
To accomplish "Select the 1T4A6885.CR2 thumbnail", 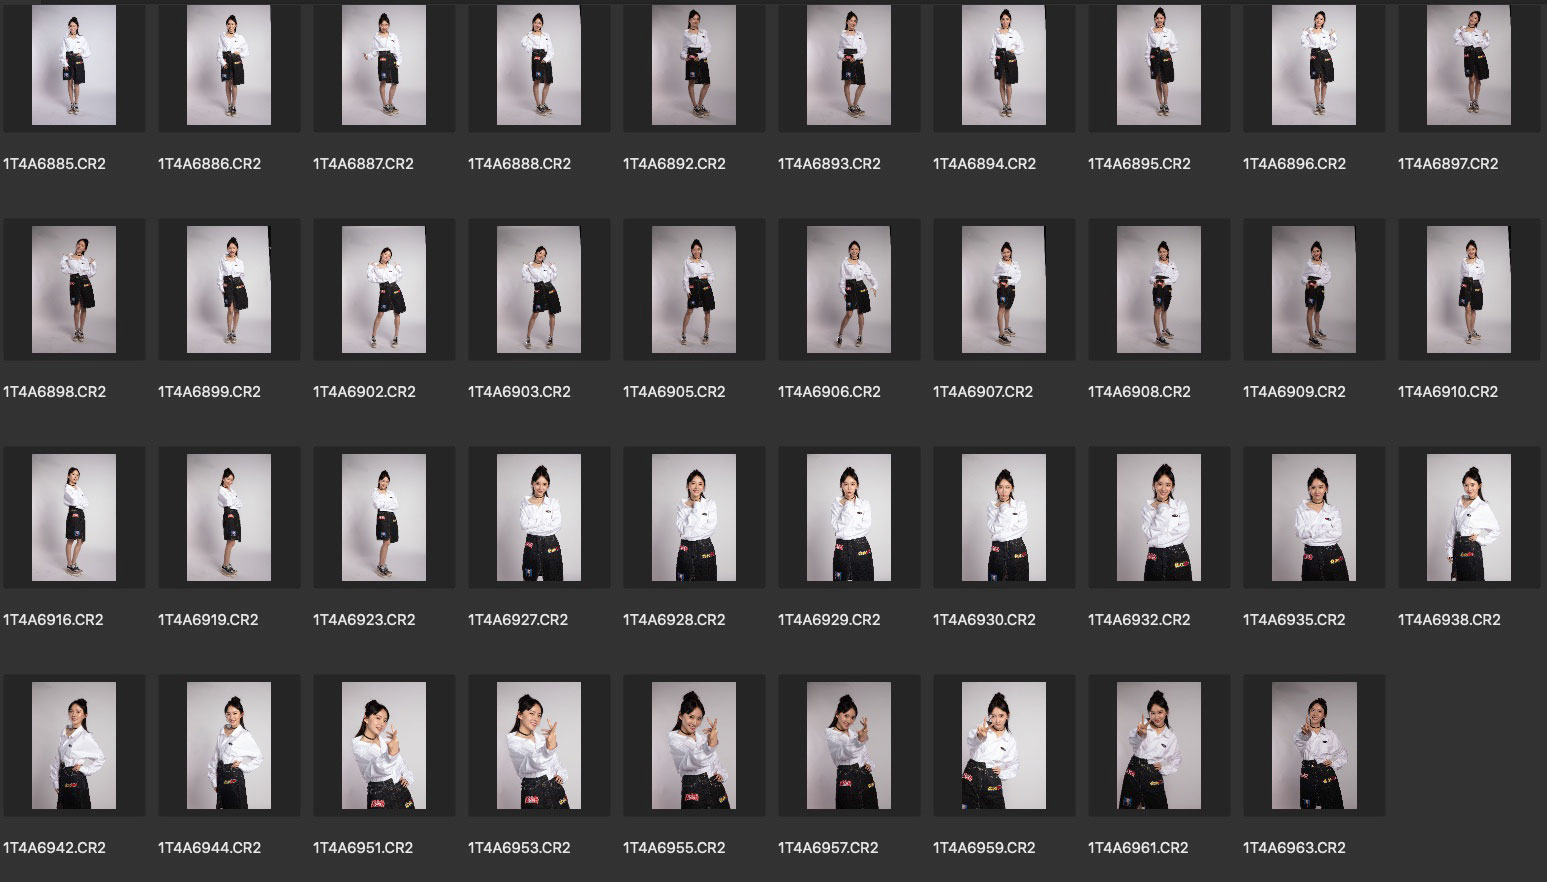I will click(74, 66).
